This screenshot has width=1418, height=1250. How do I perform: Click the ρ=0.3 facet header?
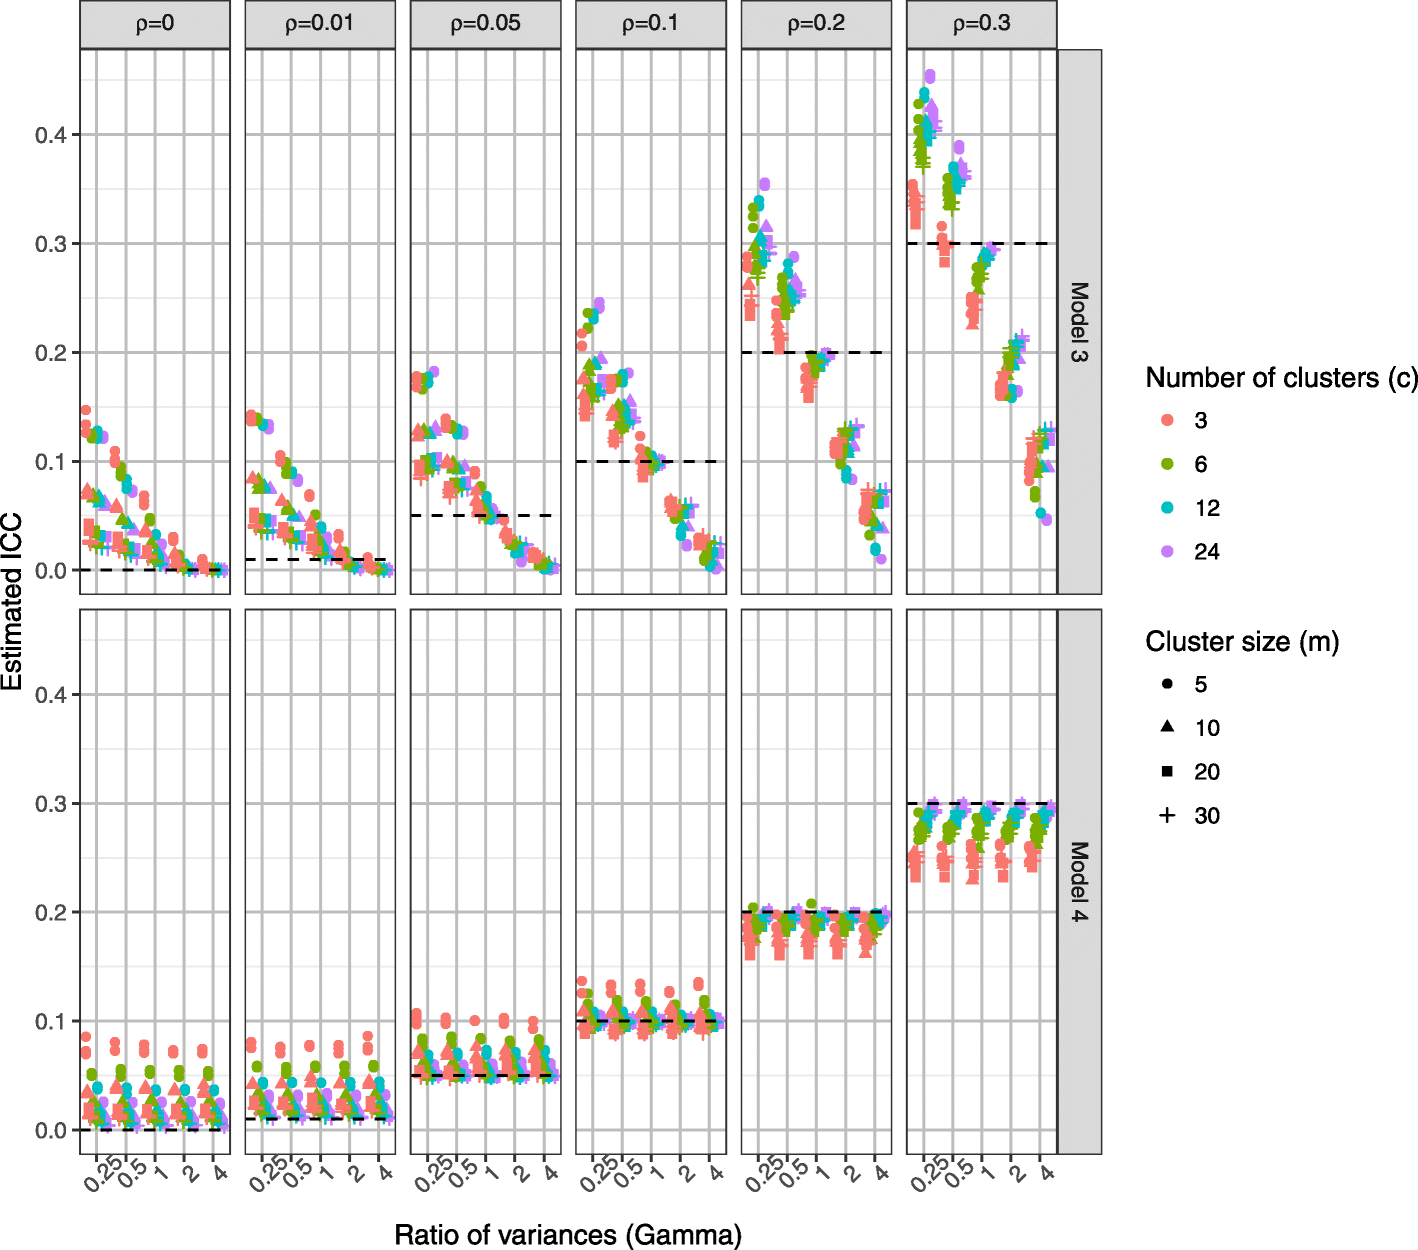coord(981,24)
